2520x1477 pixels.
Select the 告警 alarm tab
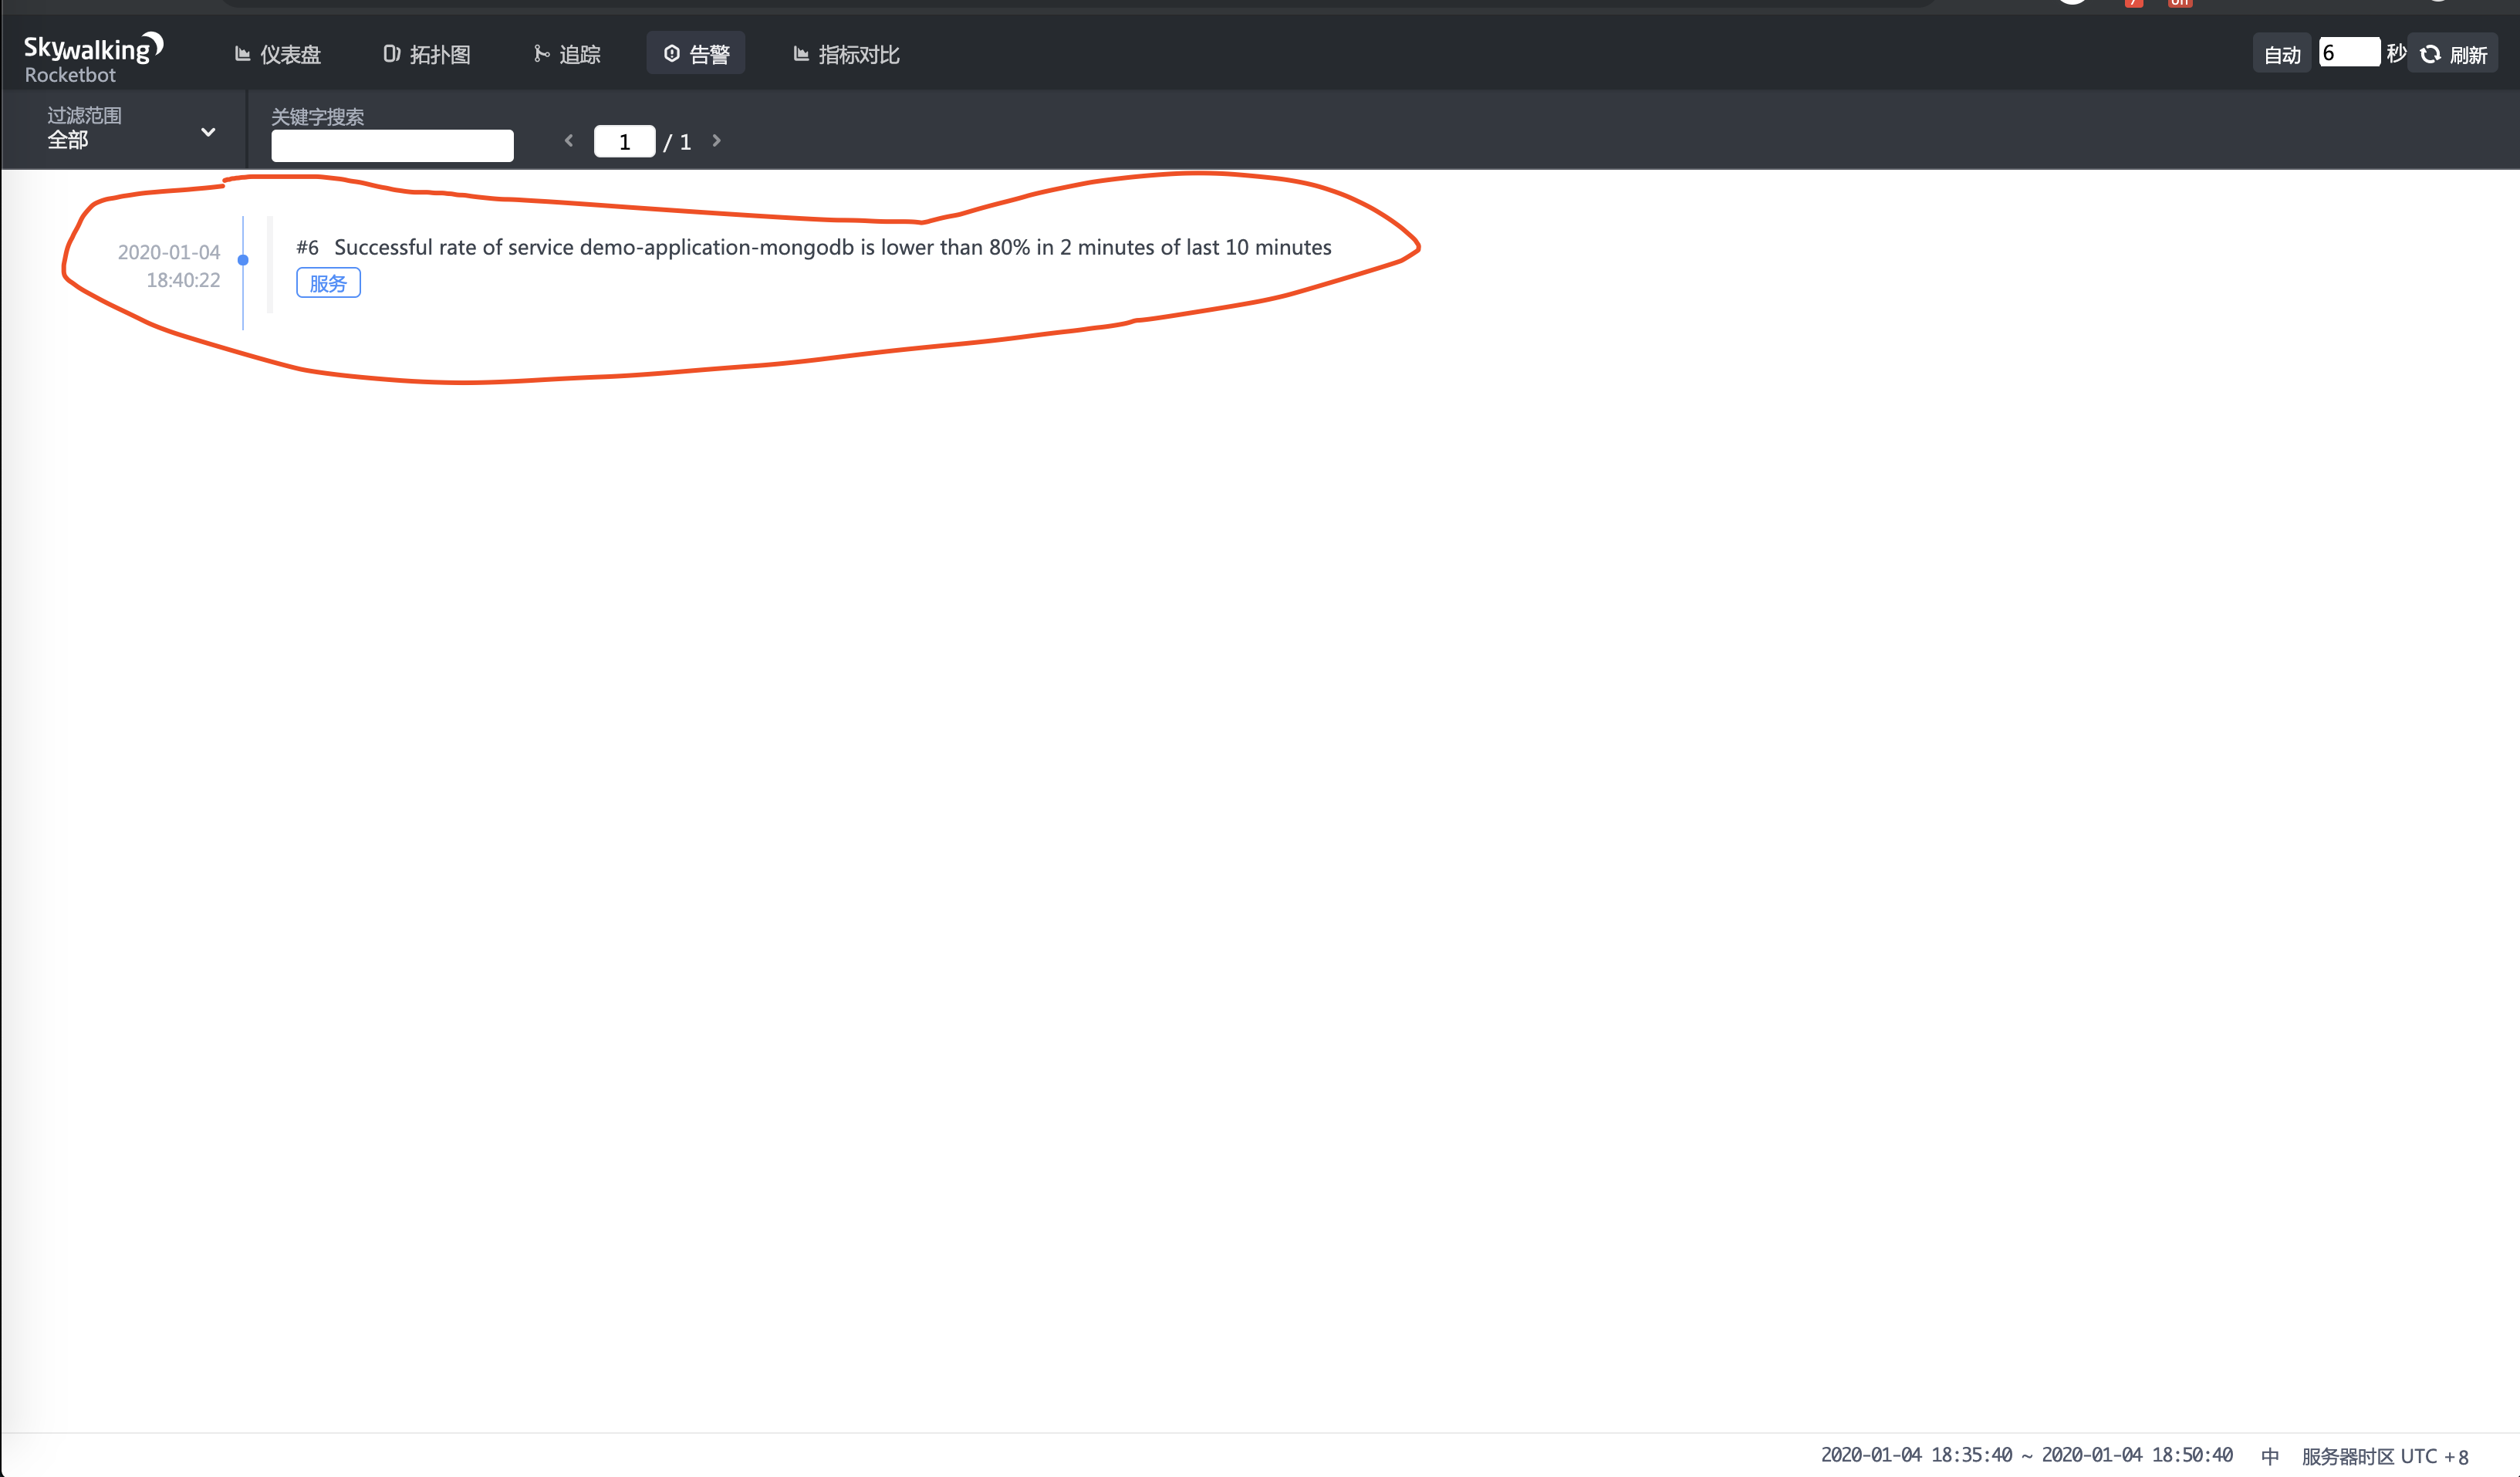coord(697,54)
